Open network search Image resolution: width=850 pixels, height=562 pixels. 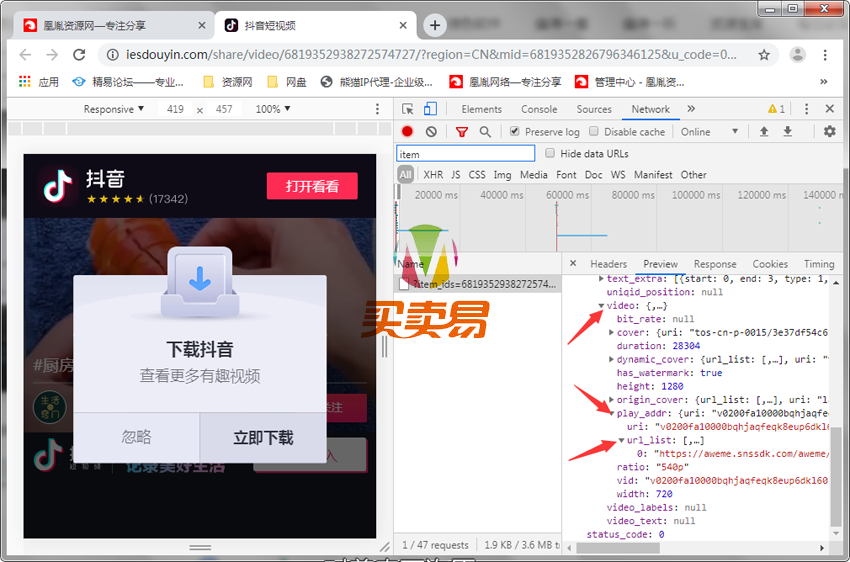point(485,132)
